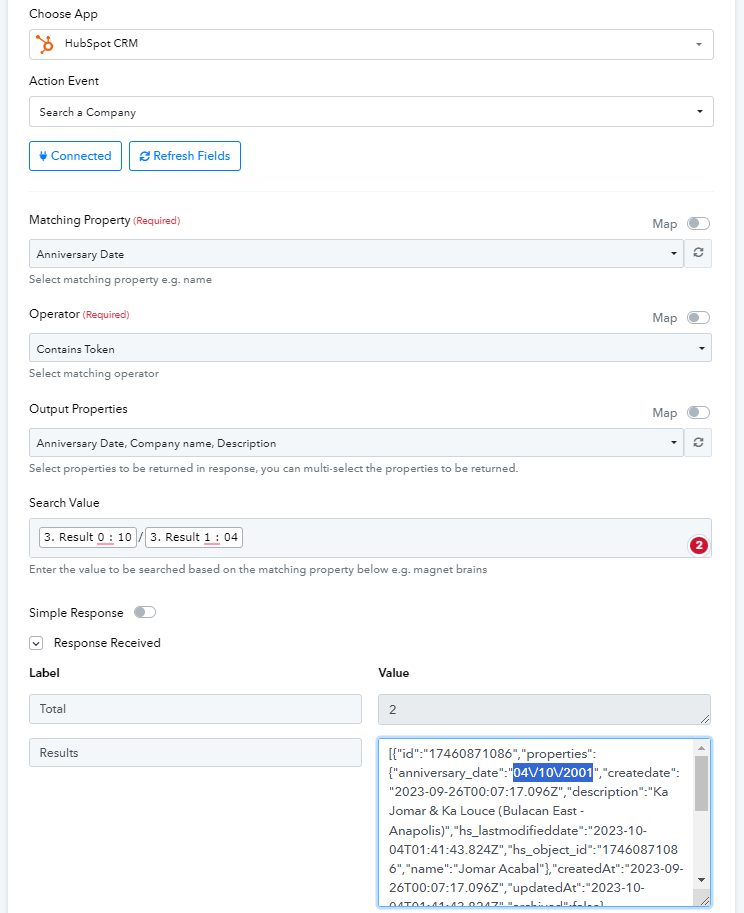744x913 pixels.
Task: Click the HubSpot CRM logo icon
Action: [x=45, y=44]
